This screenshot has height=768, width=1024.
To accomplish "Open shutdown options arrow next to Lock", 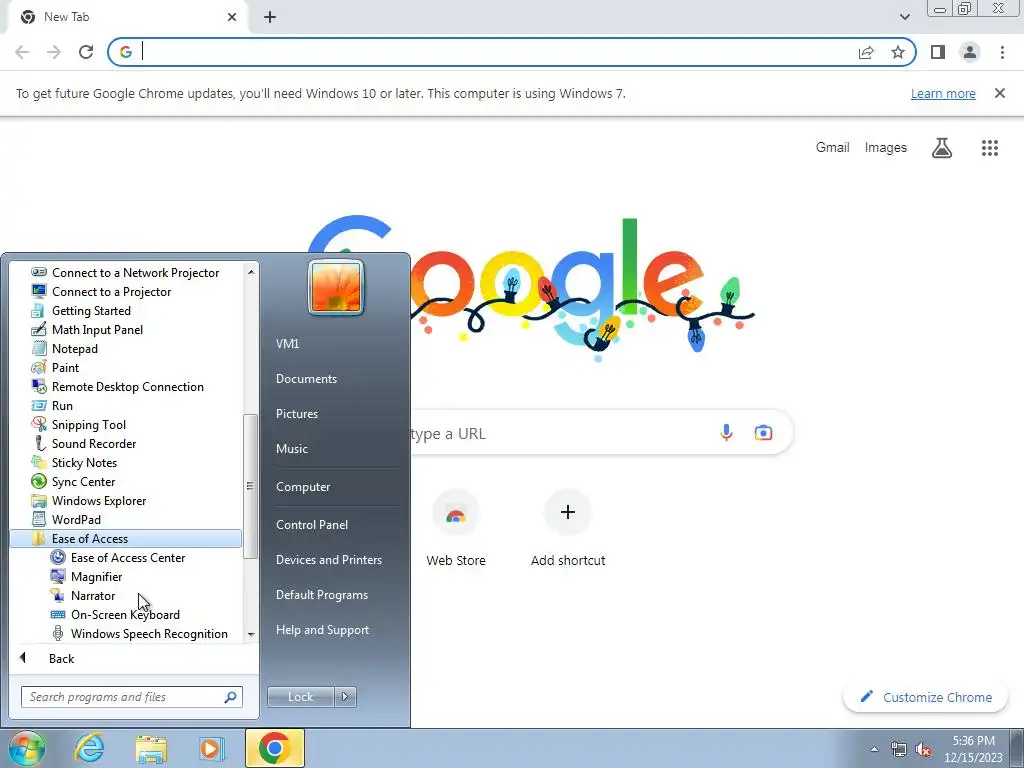I will 345,697.
